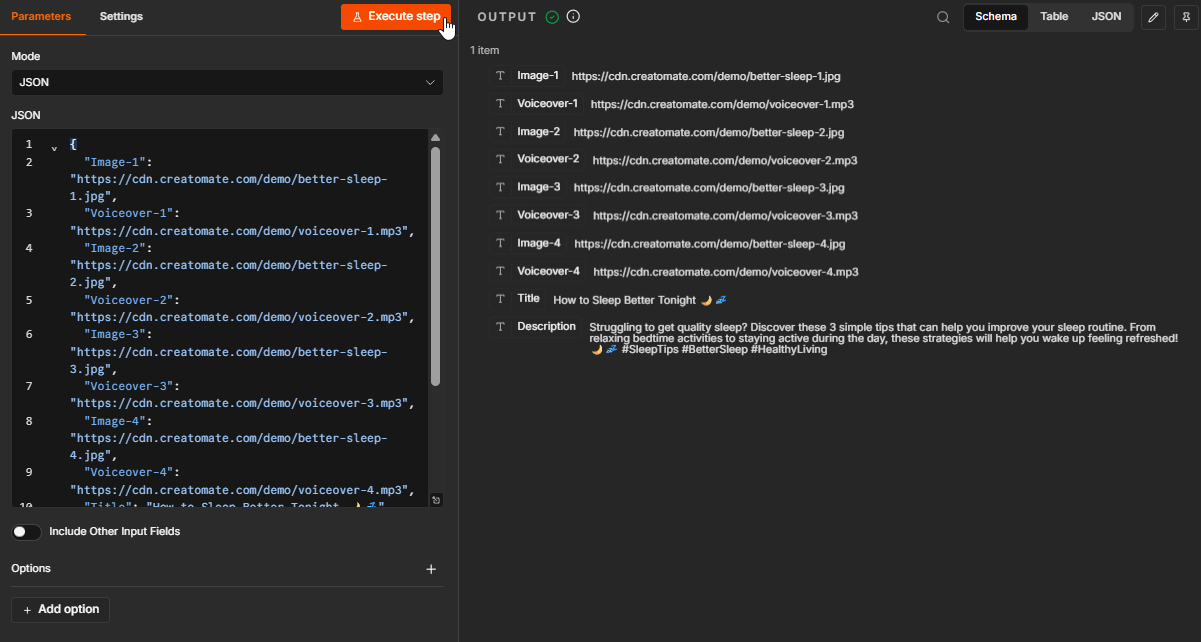Click the edit output pencil icon

click(1153, 17)
